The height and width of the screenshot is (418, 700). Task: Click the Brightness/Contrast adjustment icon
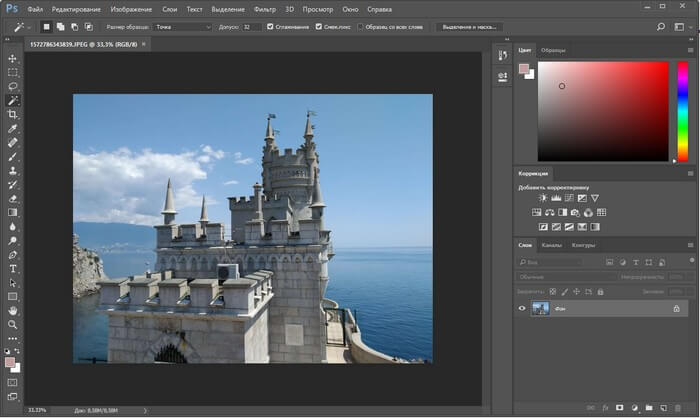click(x=543, y=198)
